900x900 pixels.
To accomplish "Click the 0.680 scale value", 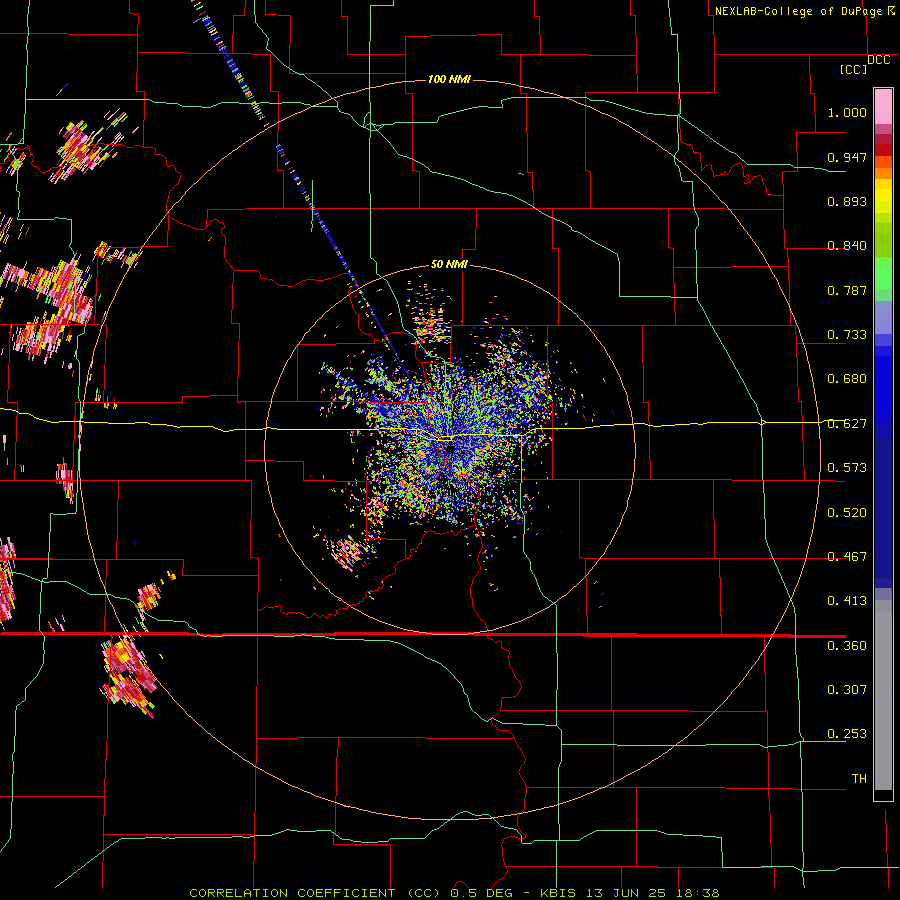I will pyautogui.click(x=847, y=379).
